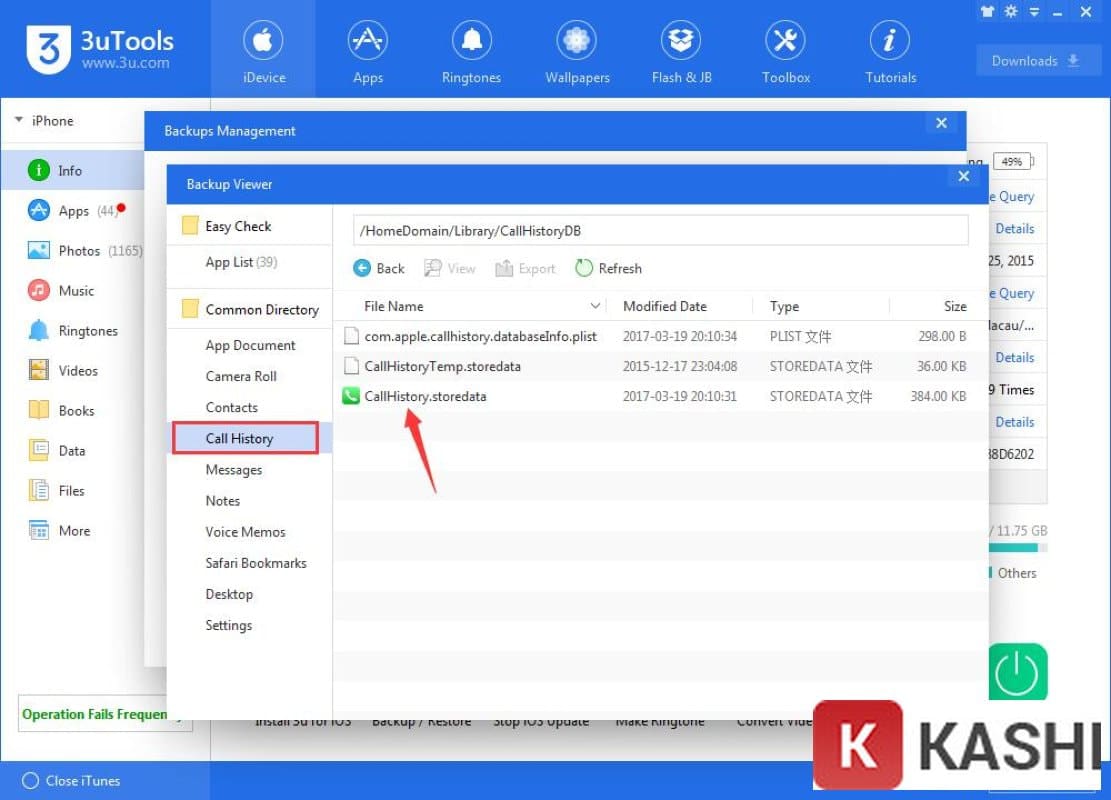Open the Tutorials info icon

pos(889,42)
